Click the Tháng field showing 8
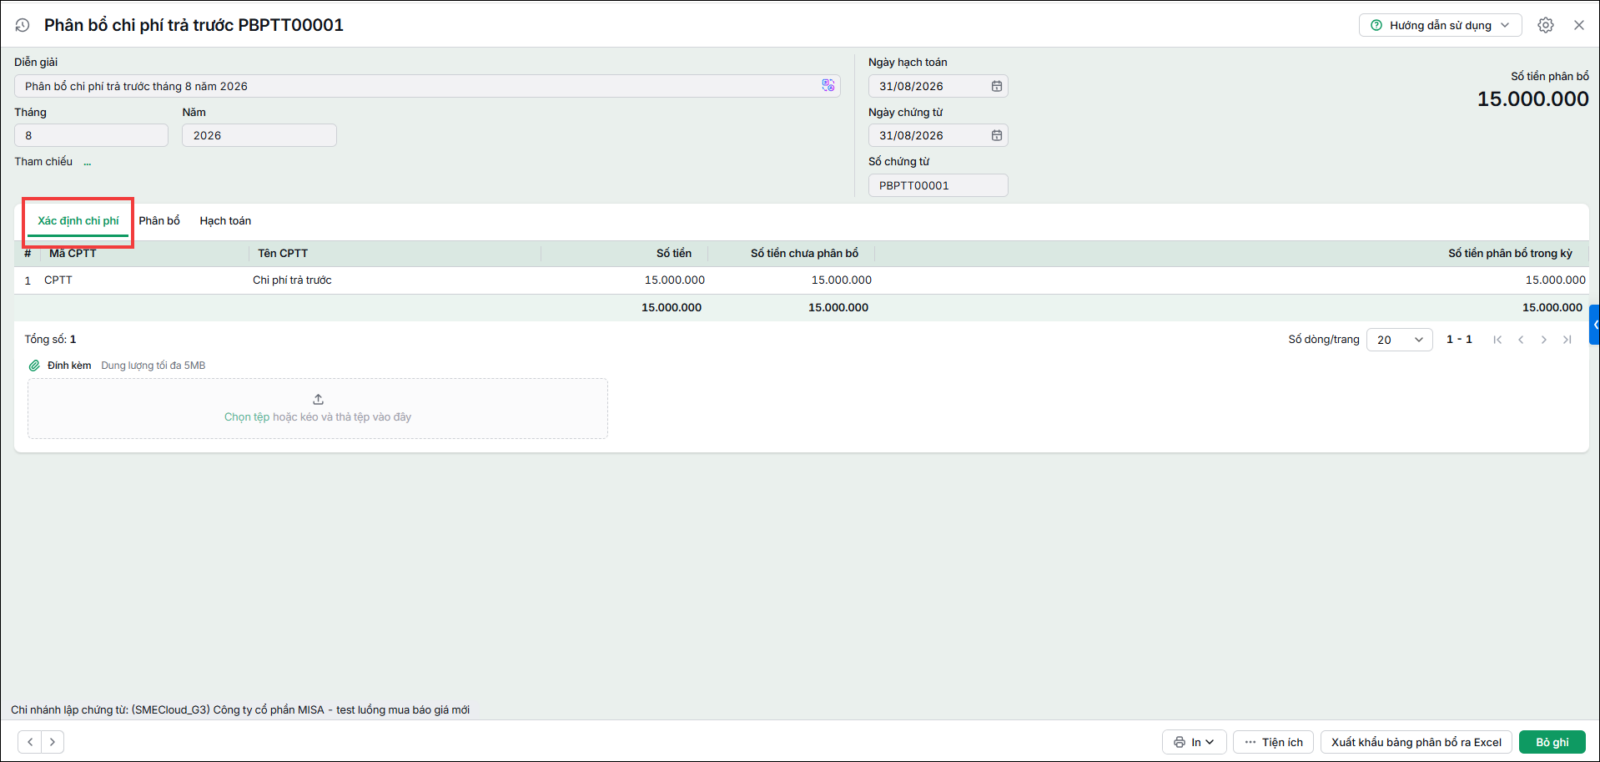The image size is (1600, 762). point(91,135)
